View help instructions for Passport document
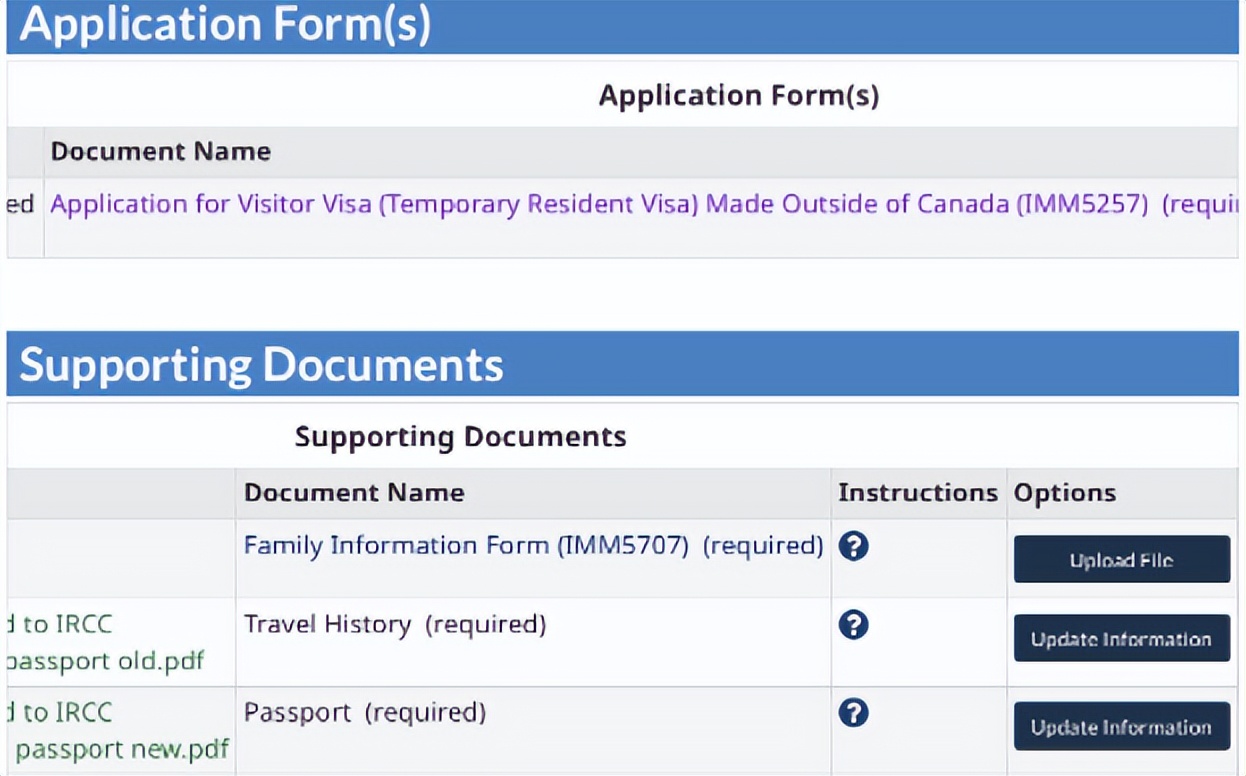Image resolution: width=1246 pixels, height=776 pixels. [x=853, y=713]
